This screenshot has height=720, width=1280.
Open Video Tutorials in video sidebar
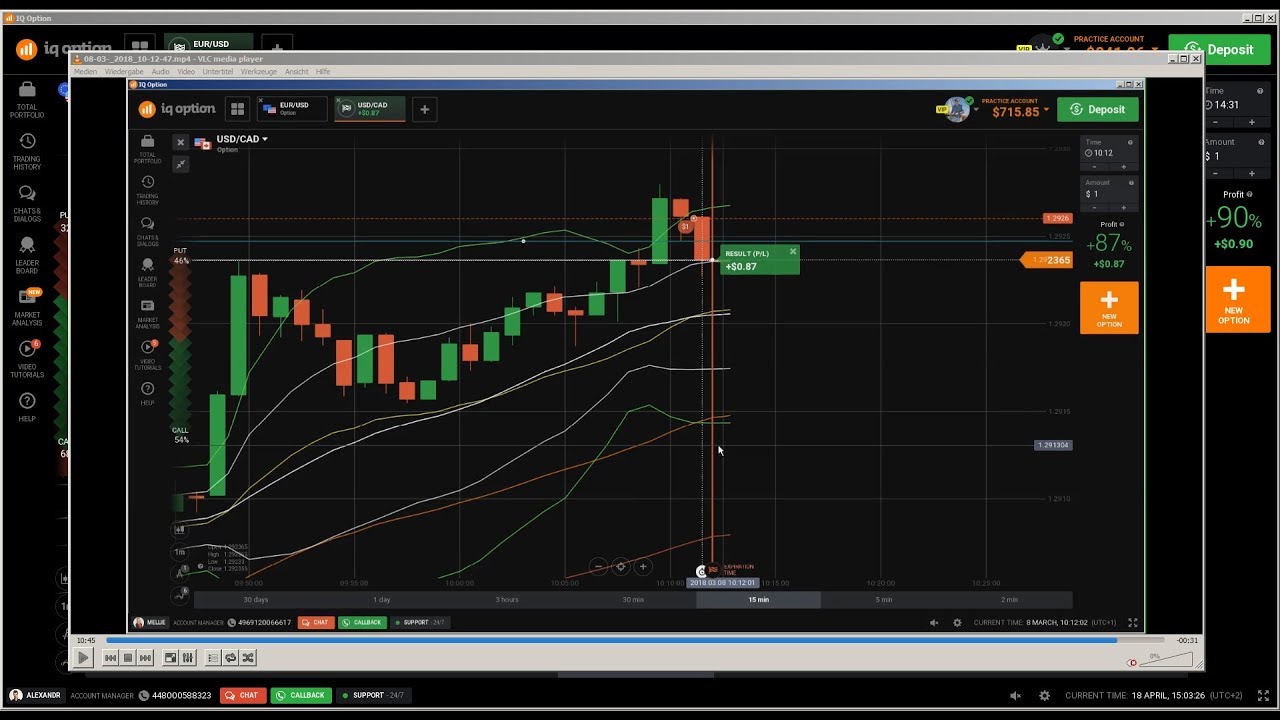[x=147, y=355]
